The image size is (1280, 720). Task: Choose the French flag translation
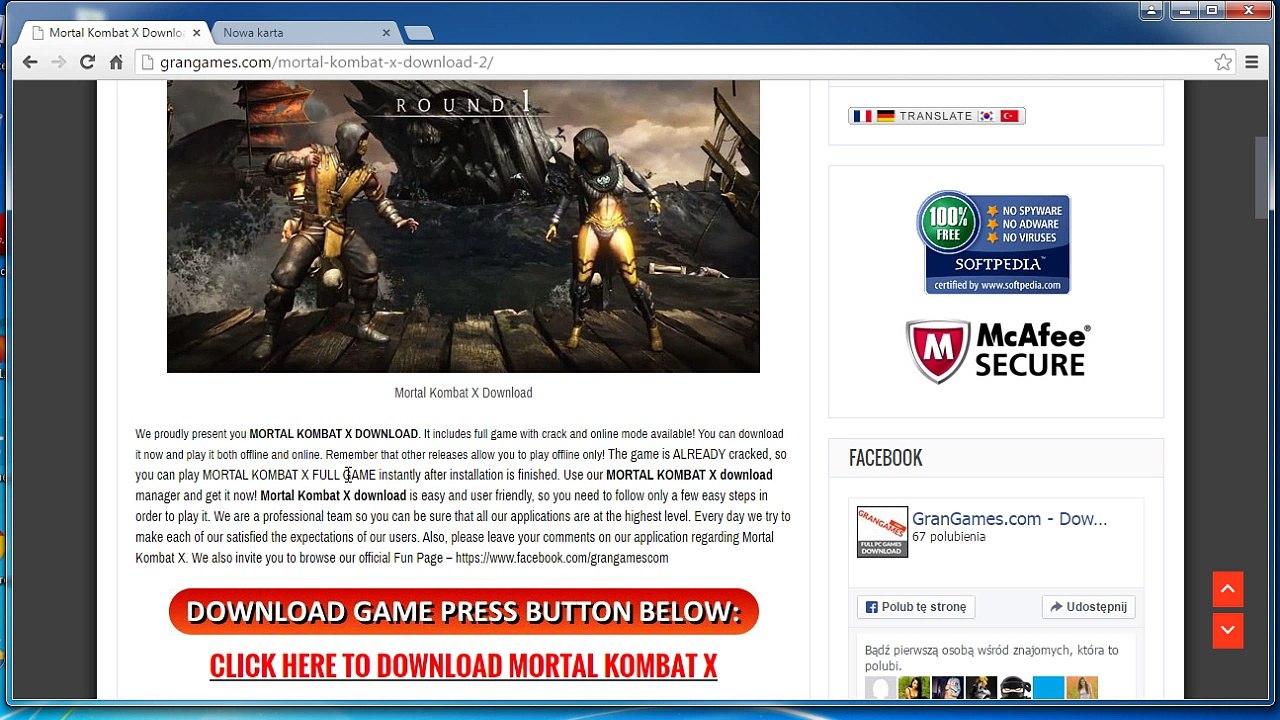tap(862, 116)
